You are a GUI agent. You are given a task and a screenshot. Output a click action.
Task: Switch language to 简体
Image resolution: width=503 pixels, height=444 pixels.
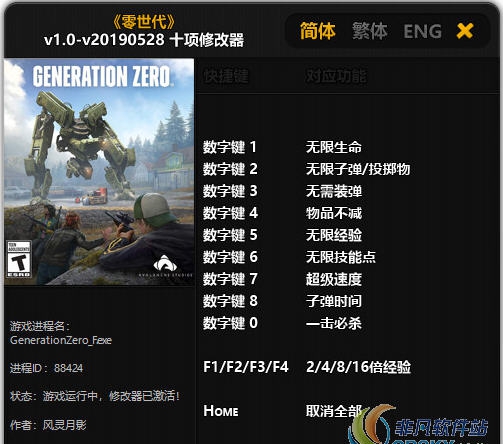(x=318, y=31)
